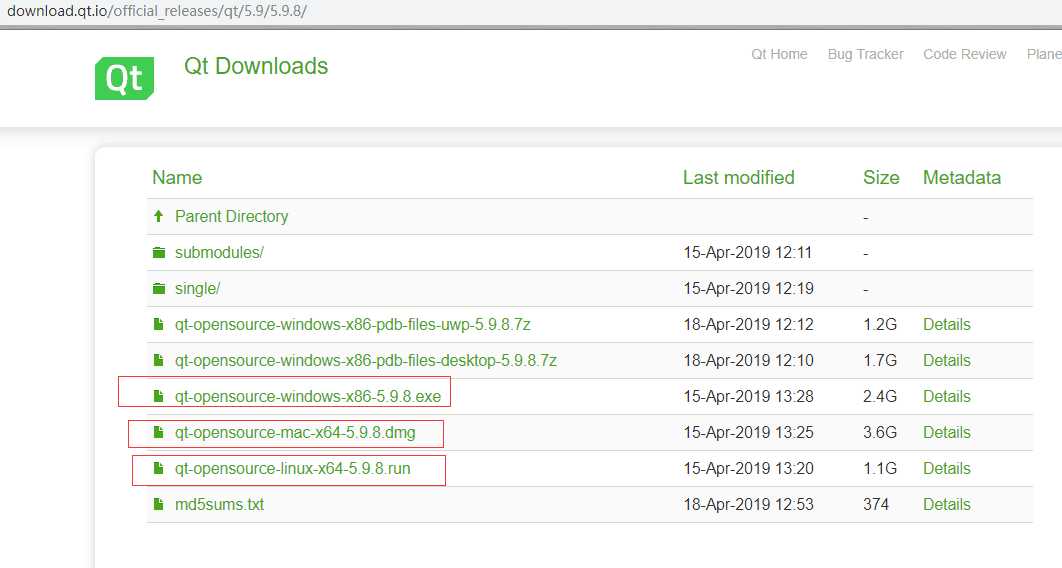Download qt-opensource-windows-x86-pdb-files-desktop-5.9.8.7z
This screenshot has width=1062, height=568.
click(366, 360)
